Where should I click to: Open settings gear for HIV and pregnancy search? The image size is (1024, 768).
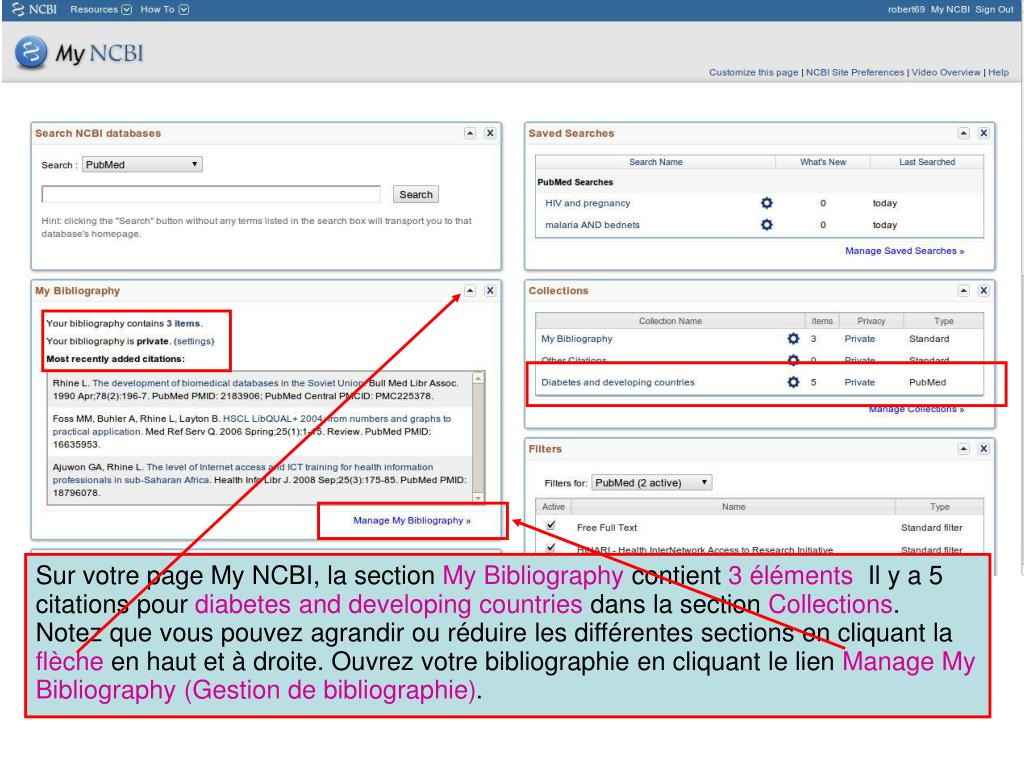pyautogui.click(x=767, y=203)
